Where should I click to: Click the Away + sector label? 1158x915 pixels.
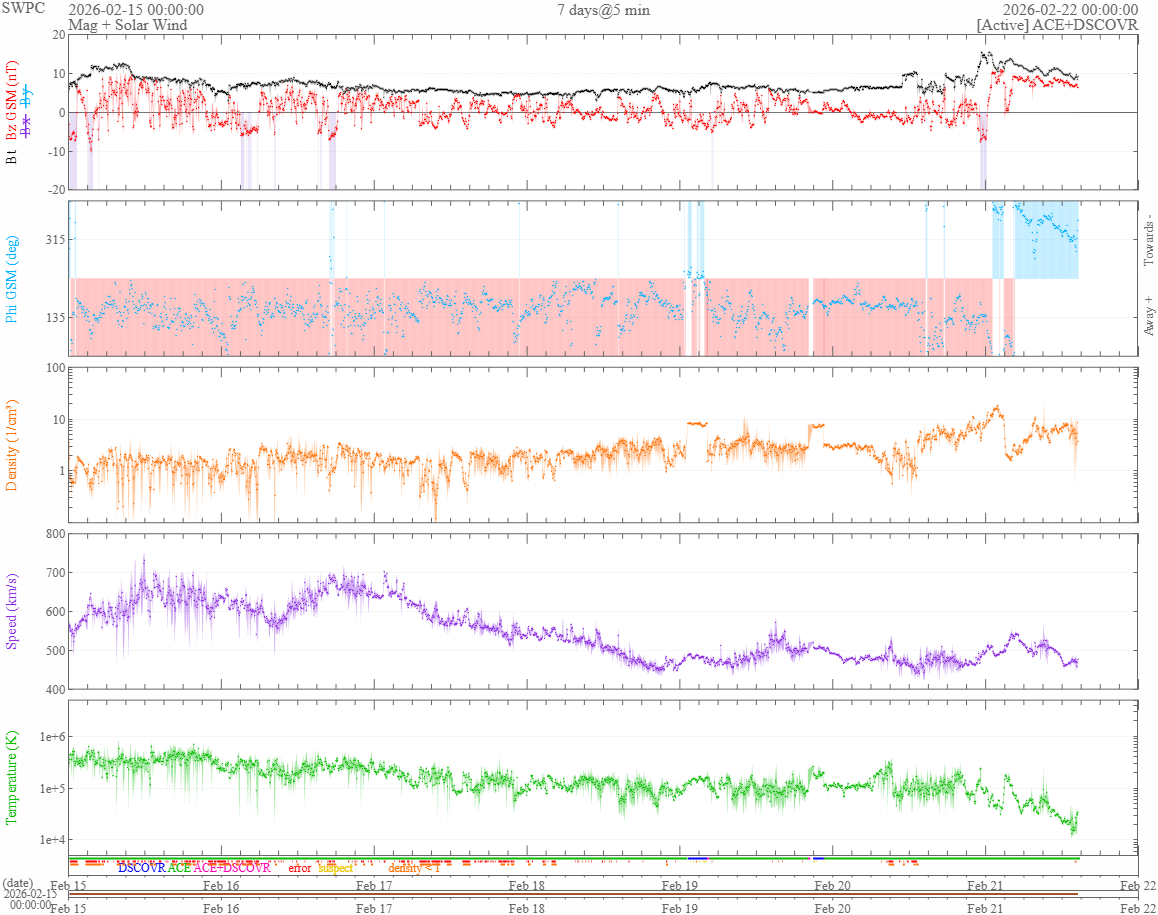point(1148,317)
